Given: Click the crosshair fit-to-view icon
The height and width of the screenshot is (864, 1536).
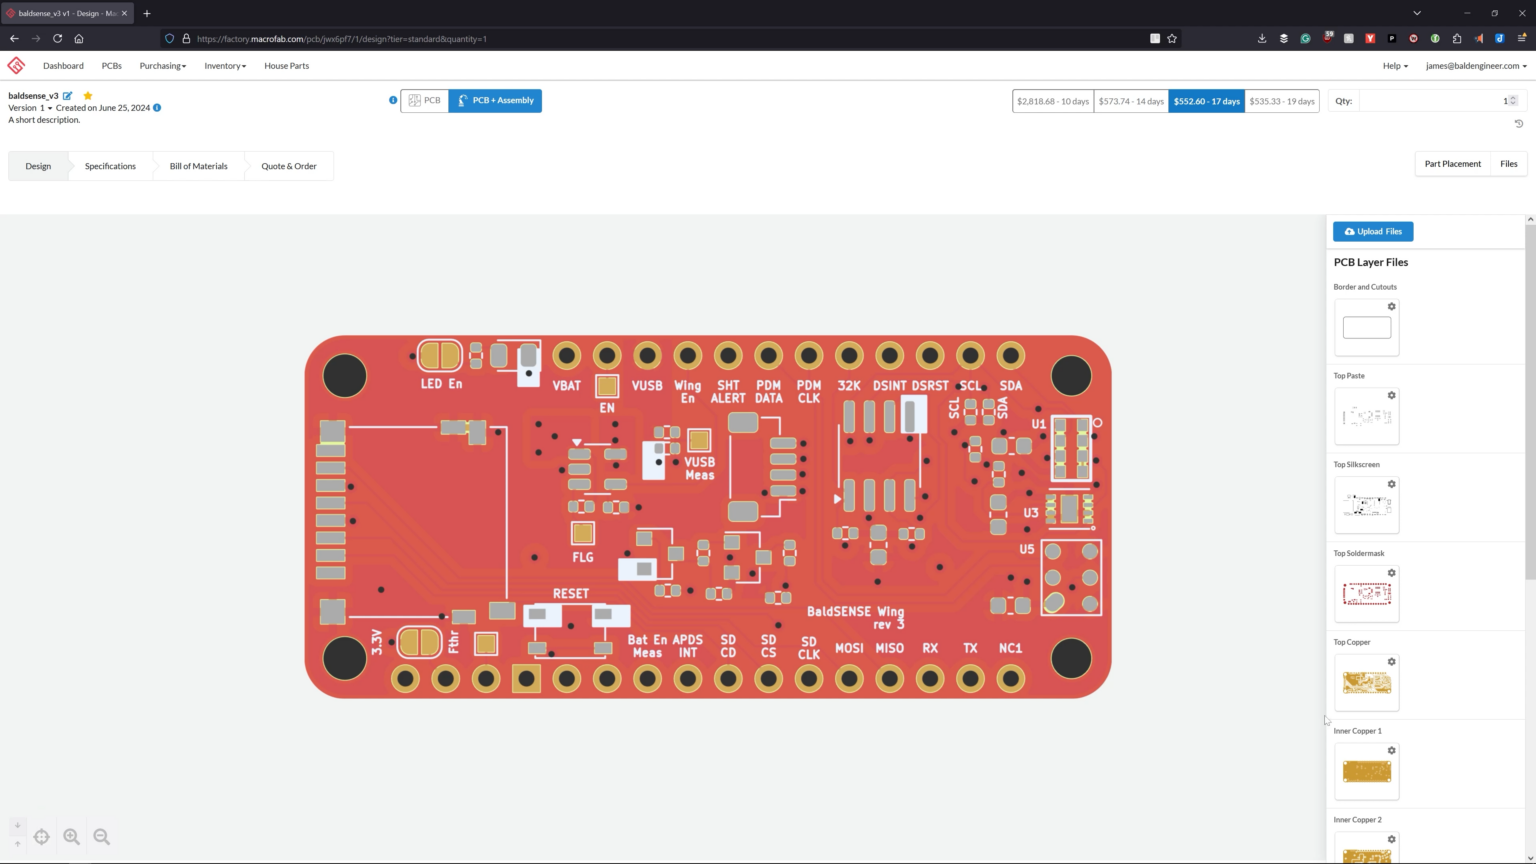Looking at the screenshot, I should coord(41,836).
